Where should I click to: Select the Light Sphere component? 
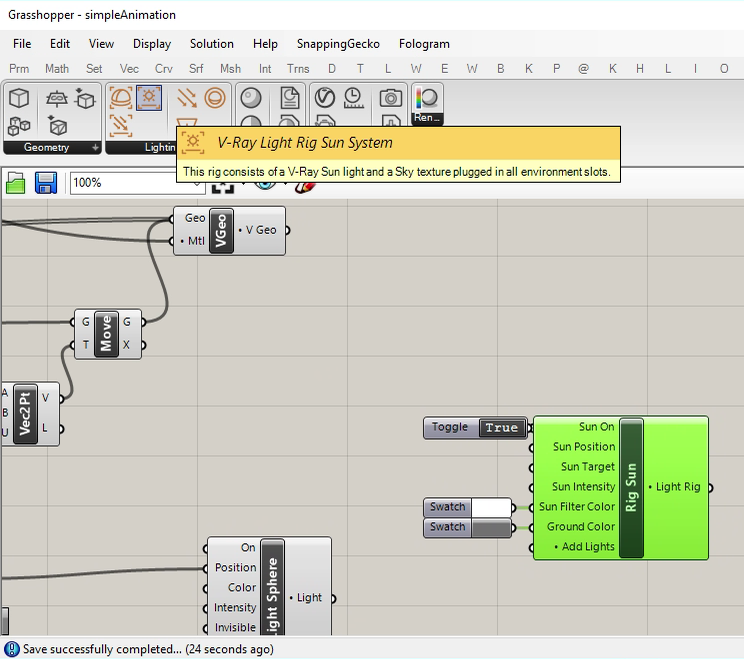272,587
